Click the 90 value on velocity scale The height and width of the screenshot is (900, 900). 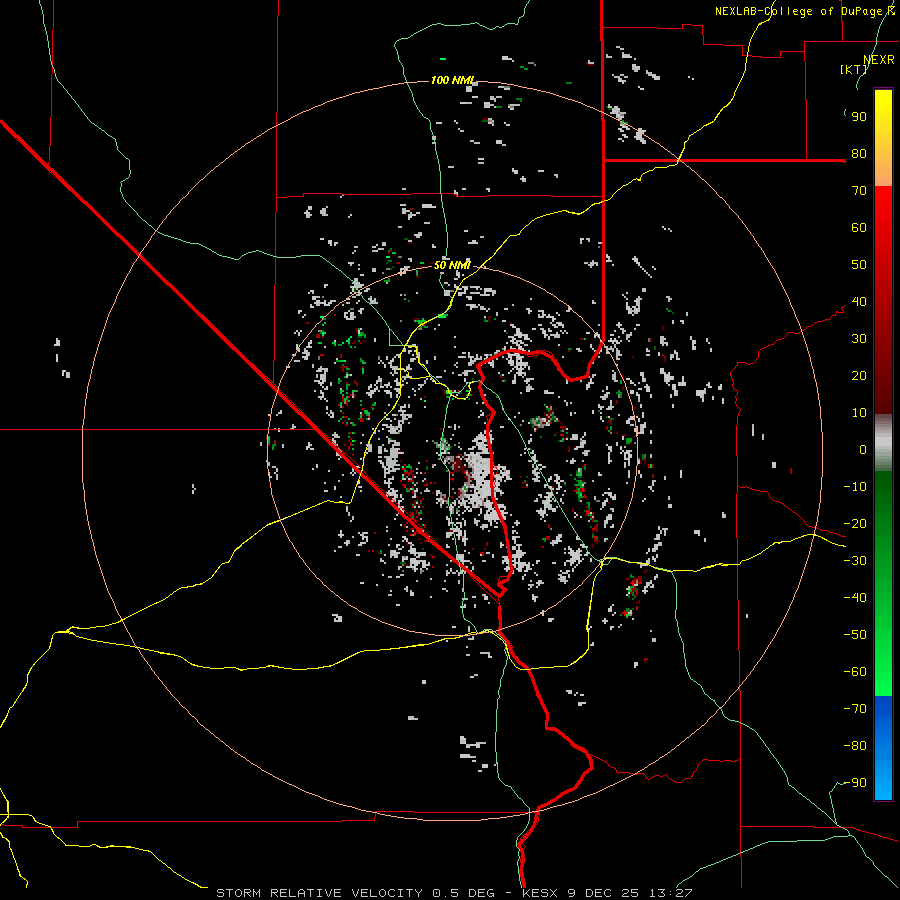point(859,117)
